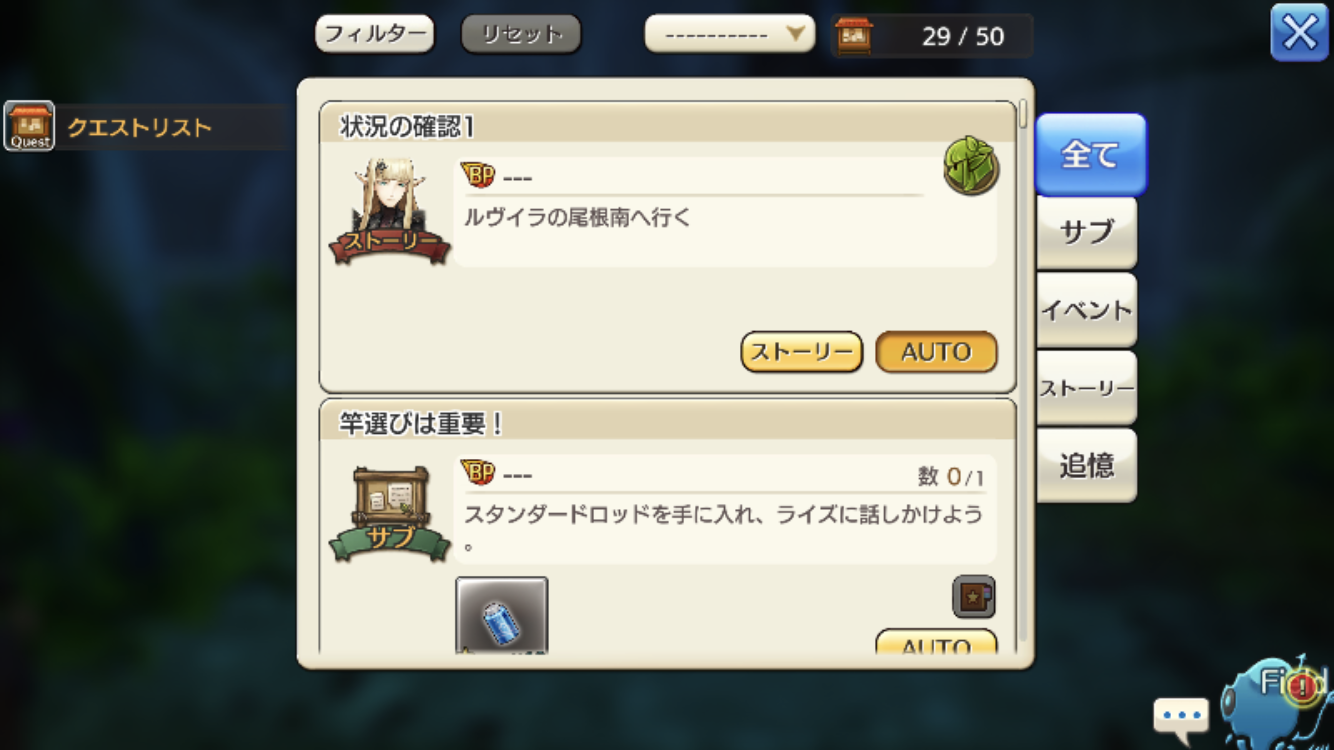Click the blue rod reward item thumbnail
The width and height of the screenshot is (1334, 750).
(x=502, y=616)
